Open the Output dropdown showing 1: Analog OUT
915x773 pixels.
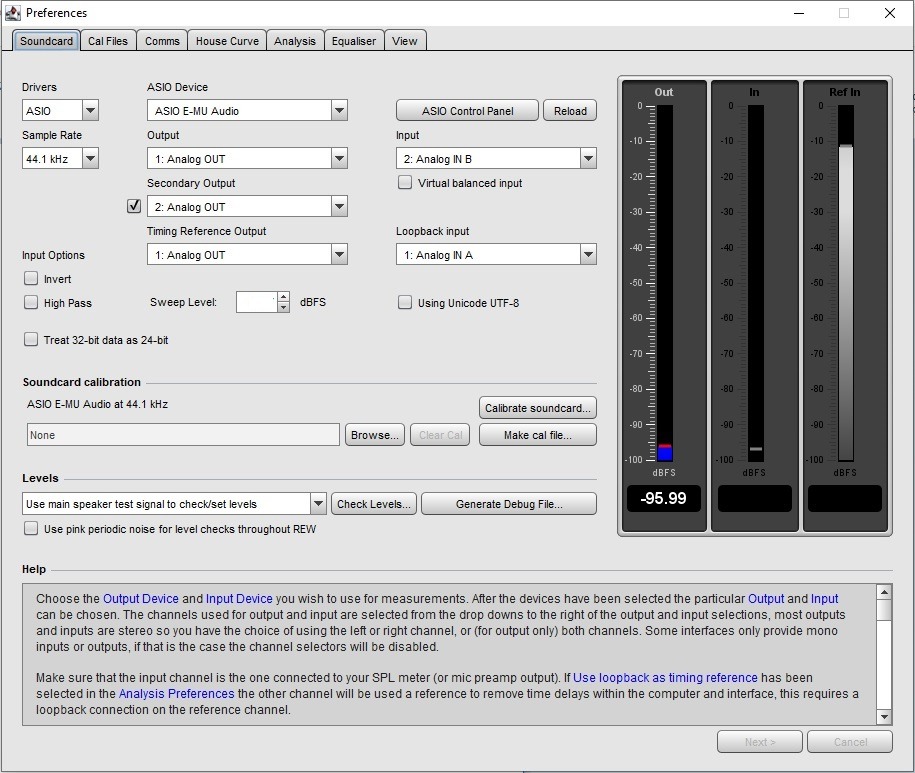tap(247, 158)
